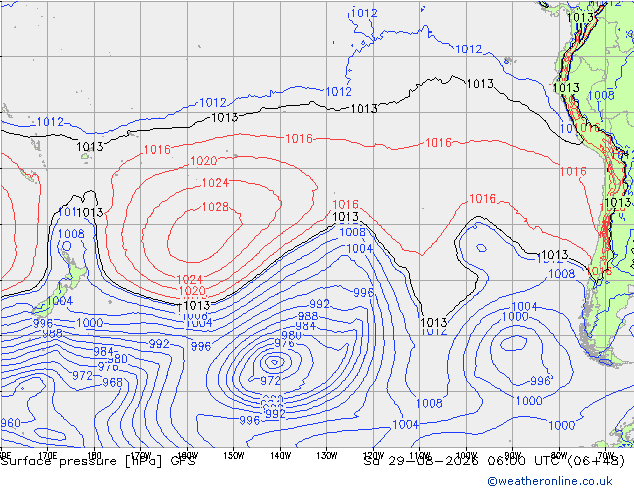Viewport: 634px width, 490px height.
Task: Click the 80W longitude axis label
Action: click(559, 456)
